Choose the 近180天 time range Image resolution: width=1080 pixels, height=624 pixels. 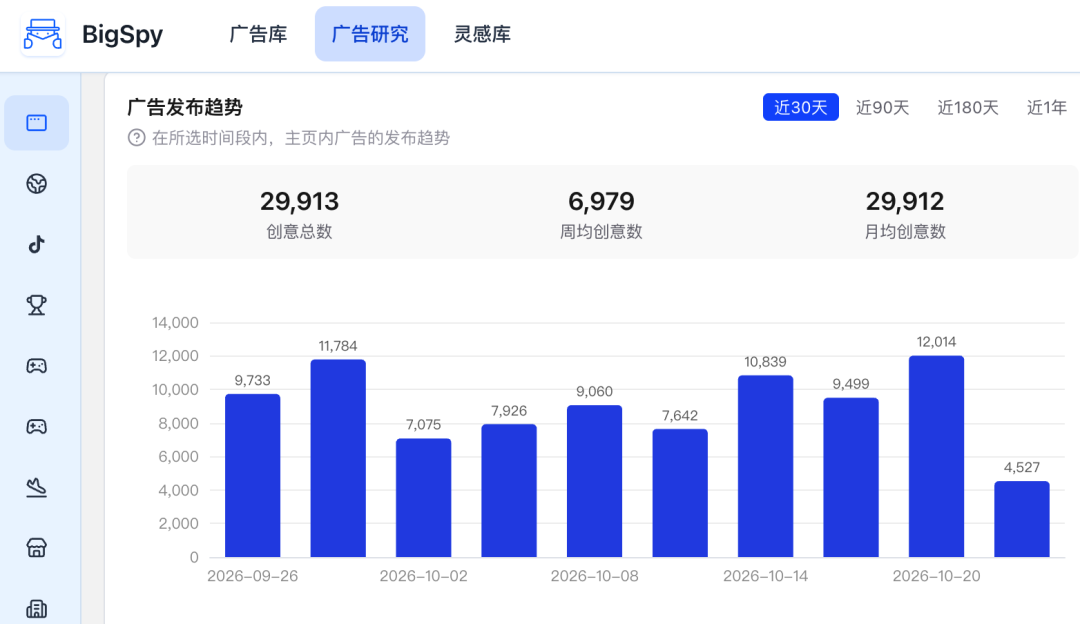pyautogui.click(x=968, y=107)
